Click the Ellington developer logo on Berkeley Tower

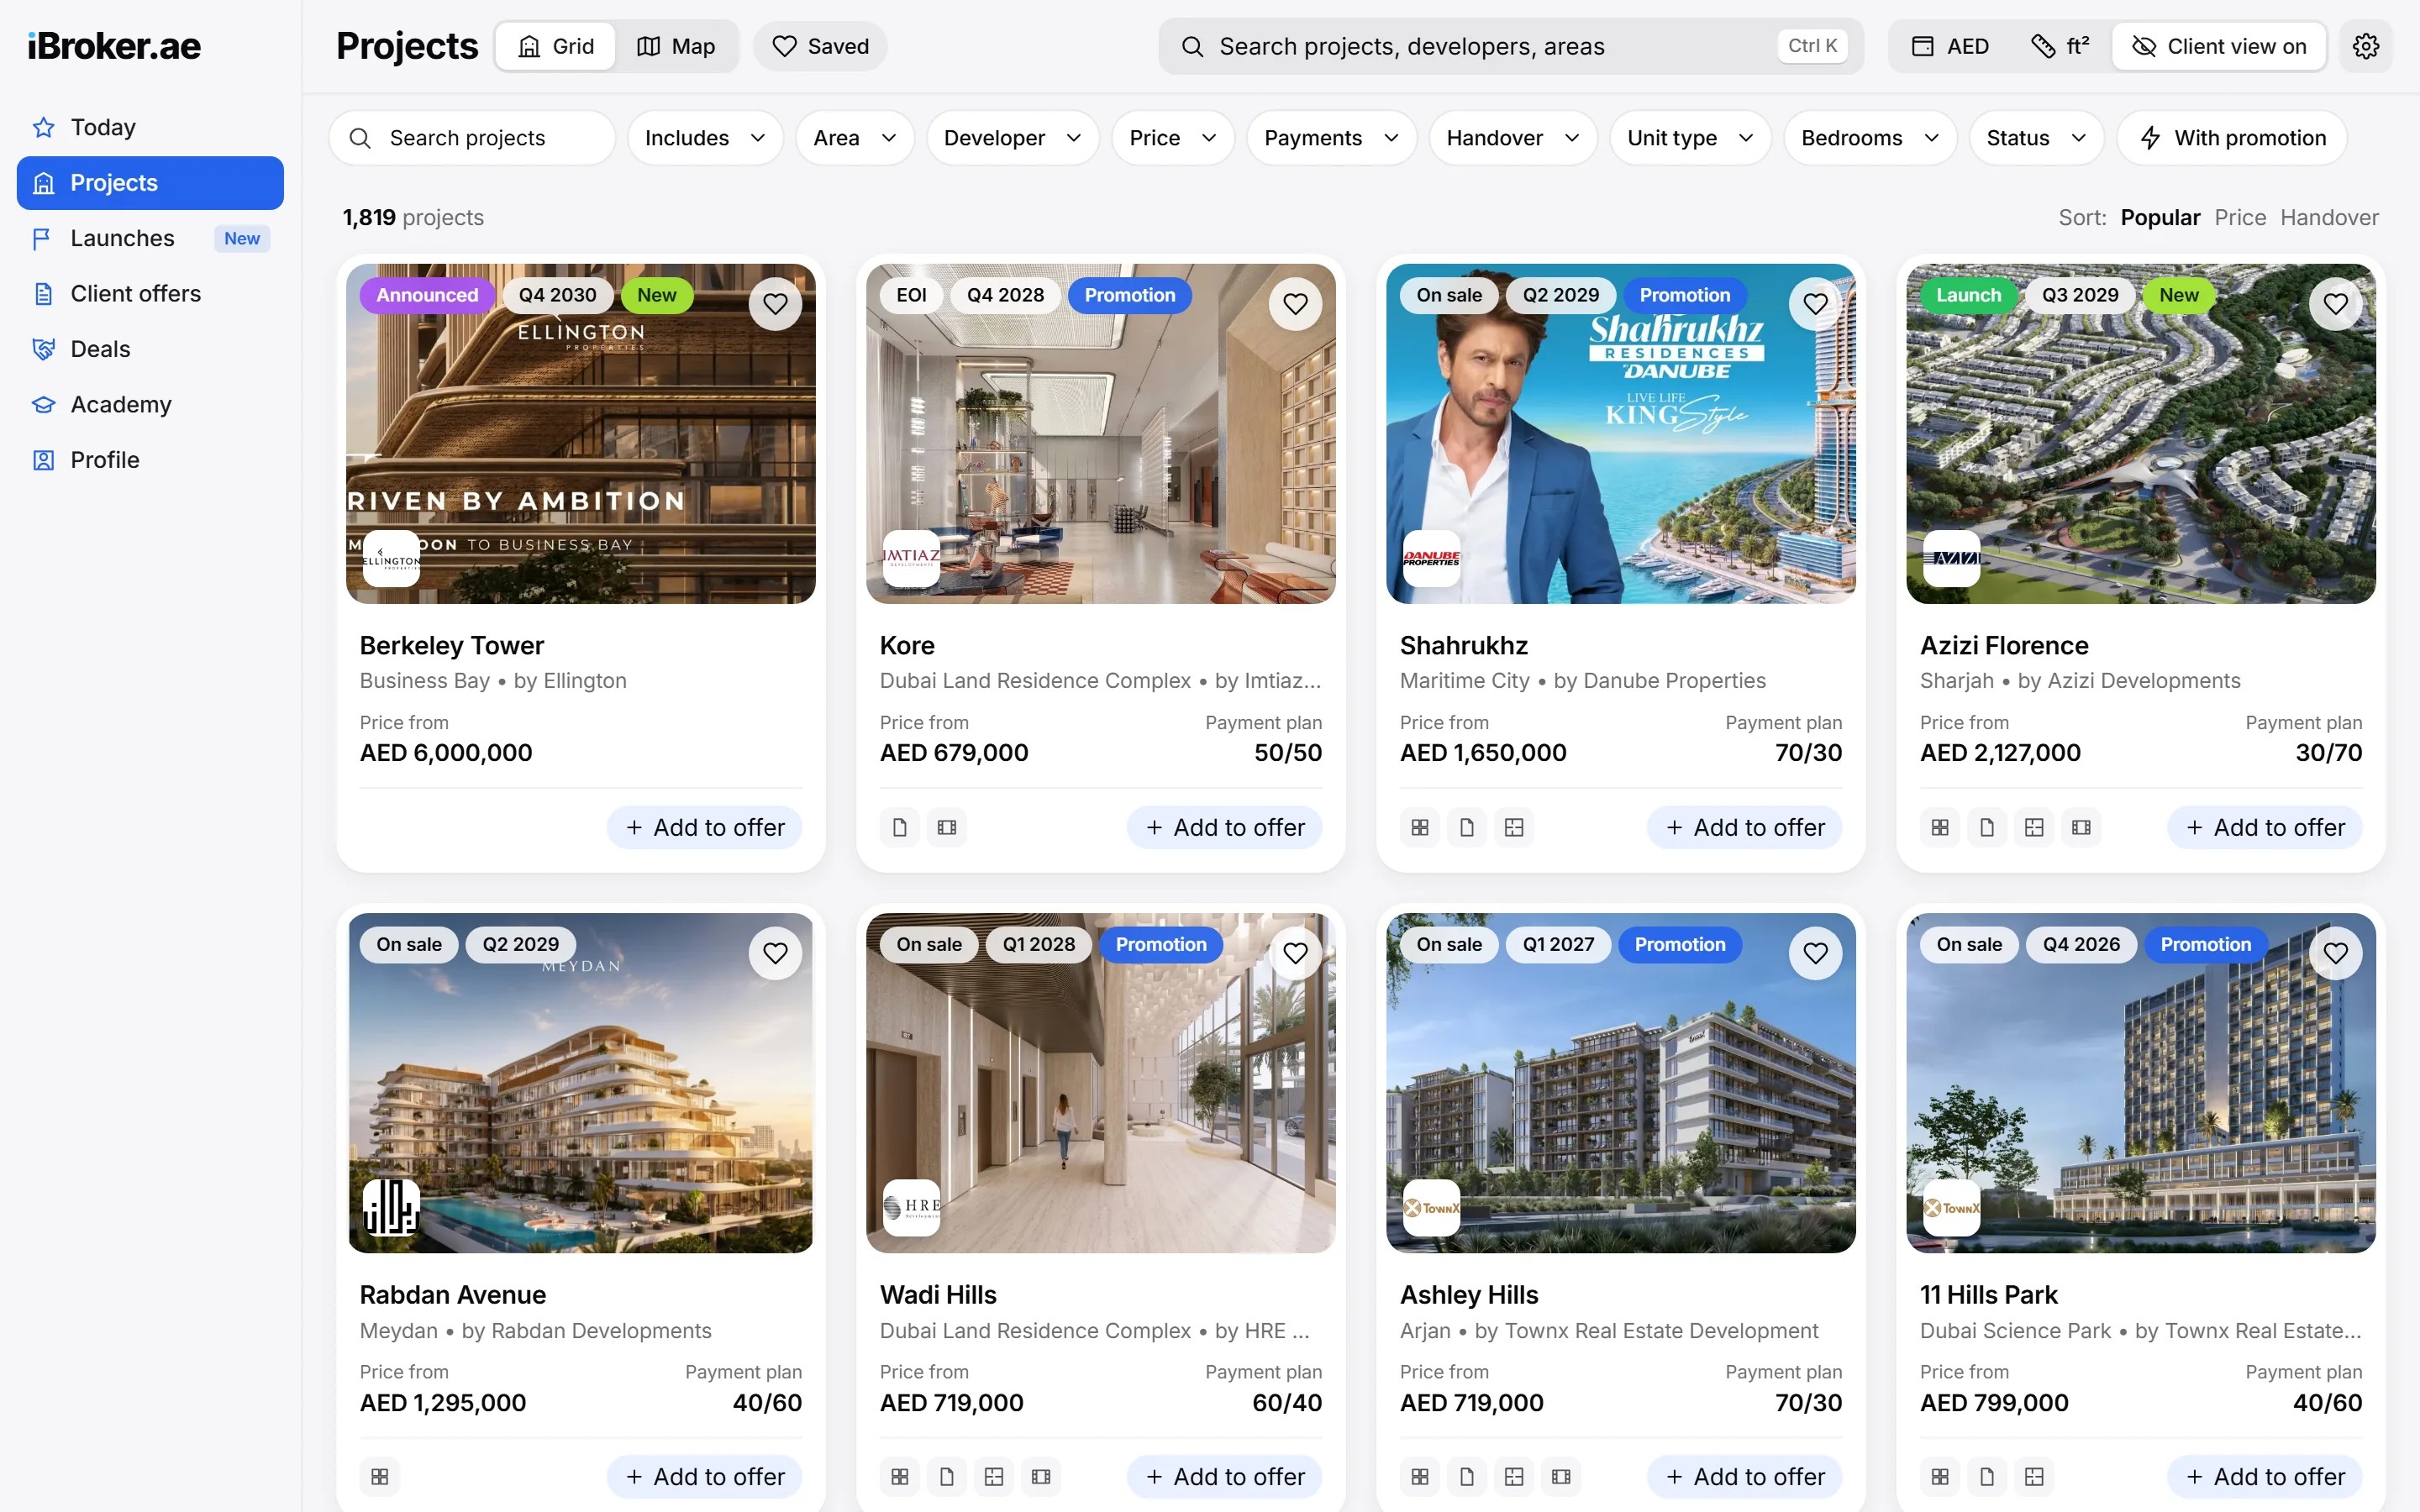(x=391, y=559)
